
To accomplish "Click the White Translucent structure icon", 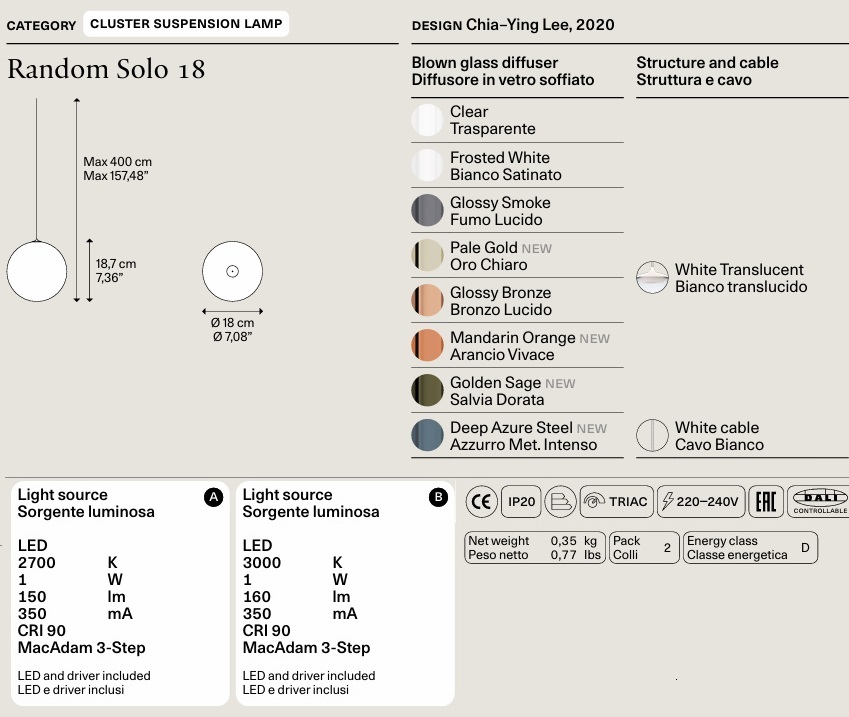I will tap(652, 278).
